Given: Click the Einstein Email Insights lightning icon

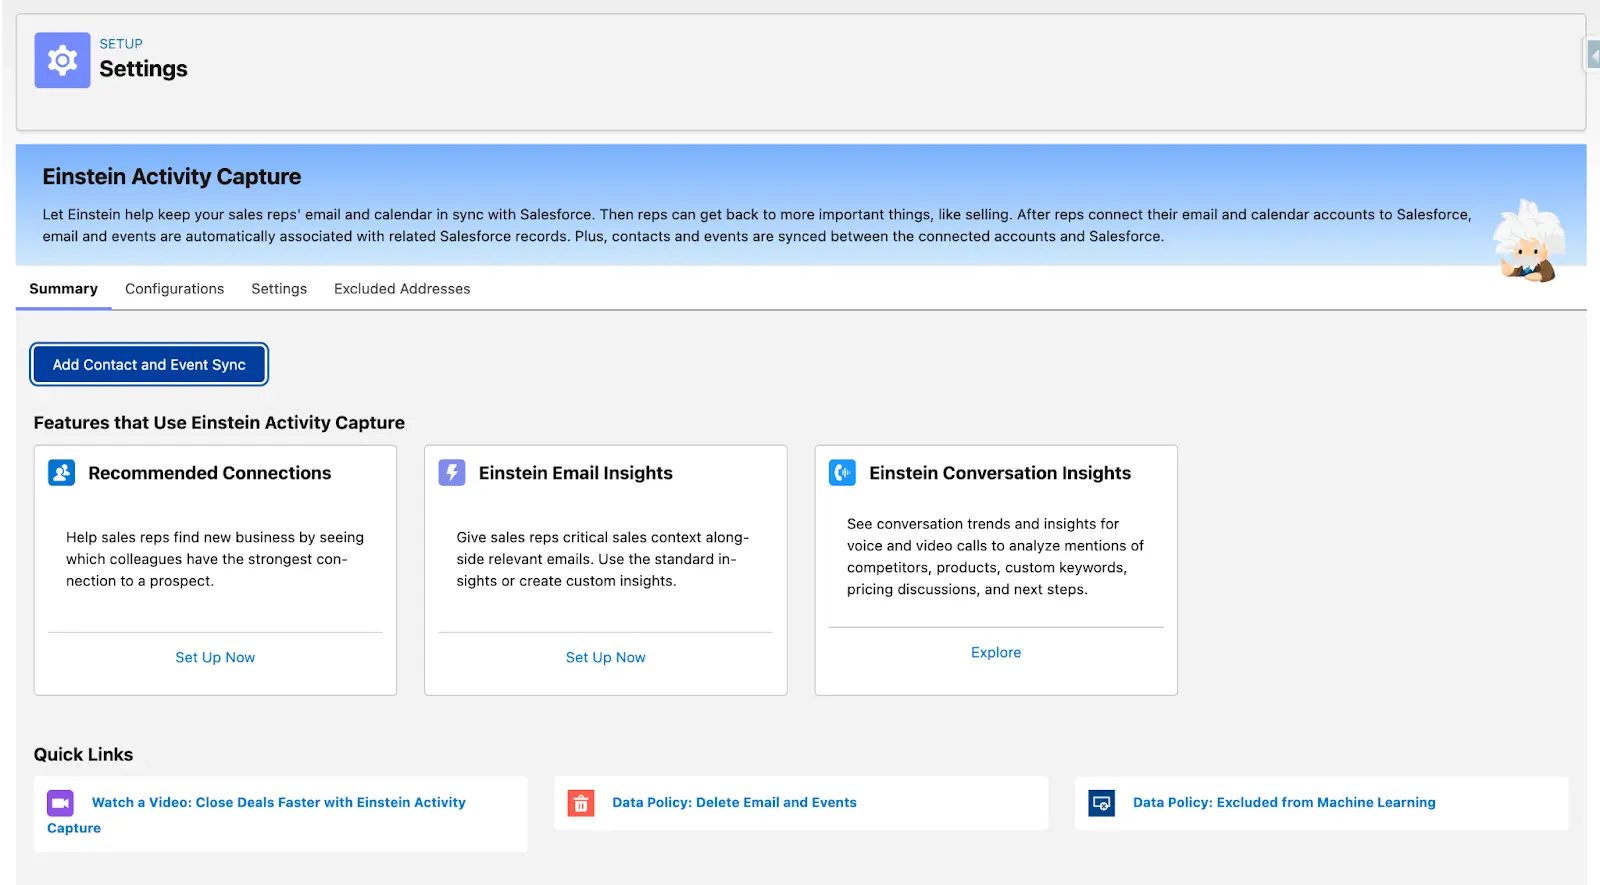Looking at the screenshot, I should pyautogui.click(x=452, y=473).
